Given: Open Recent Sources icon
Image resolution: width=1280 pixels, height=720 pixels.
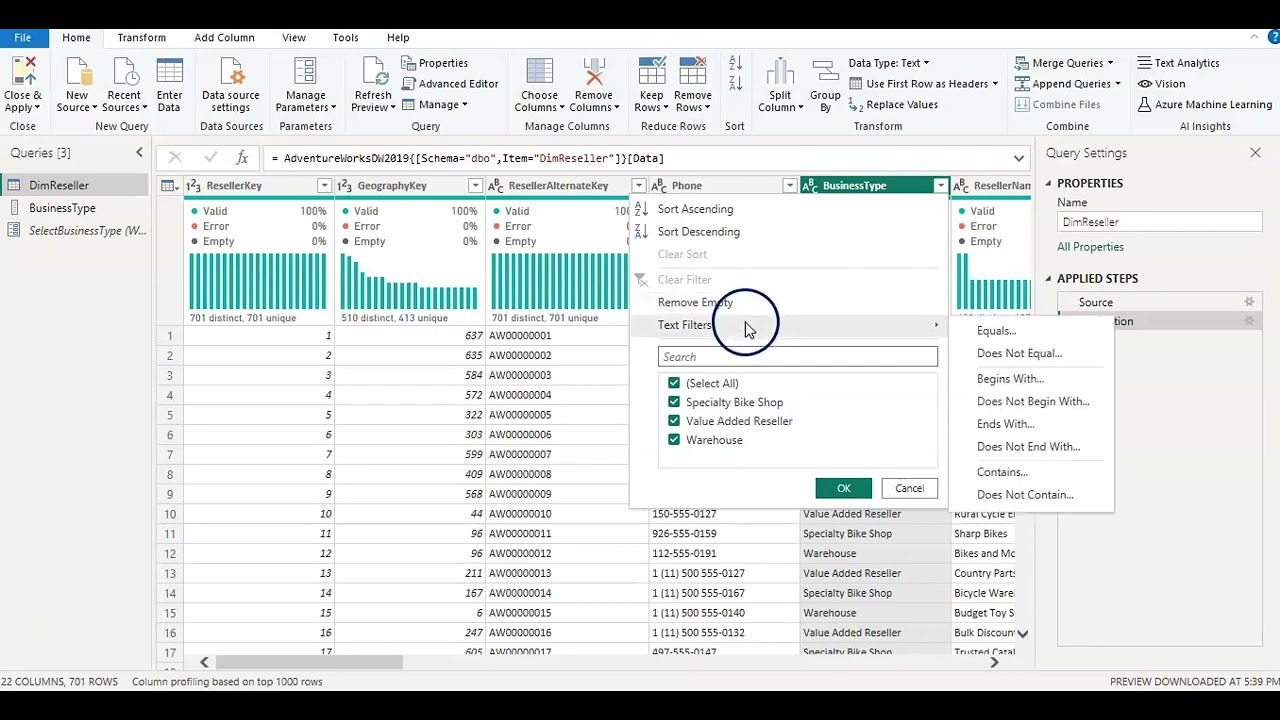Looking at the screenshot, I should click(124, 72).
